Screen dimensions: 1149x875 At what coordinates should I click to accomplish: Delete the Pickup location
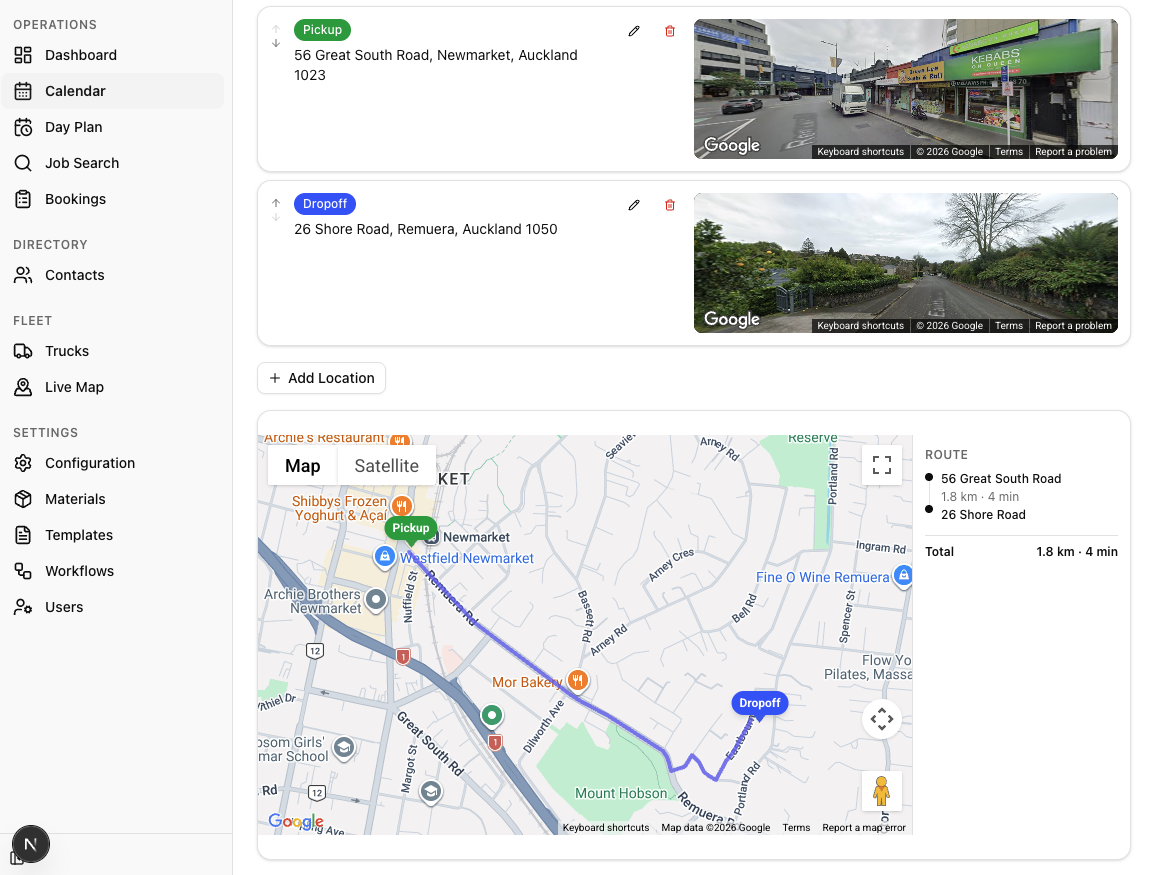point(670,31)
